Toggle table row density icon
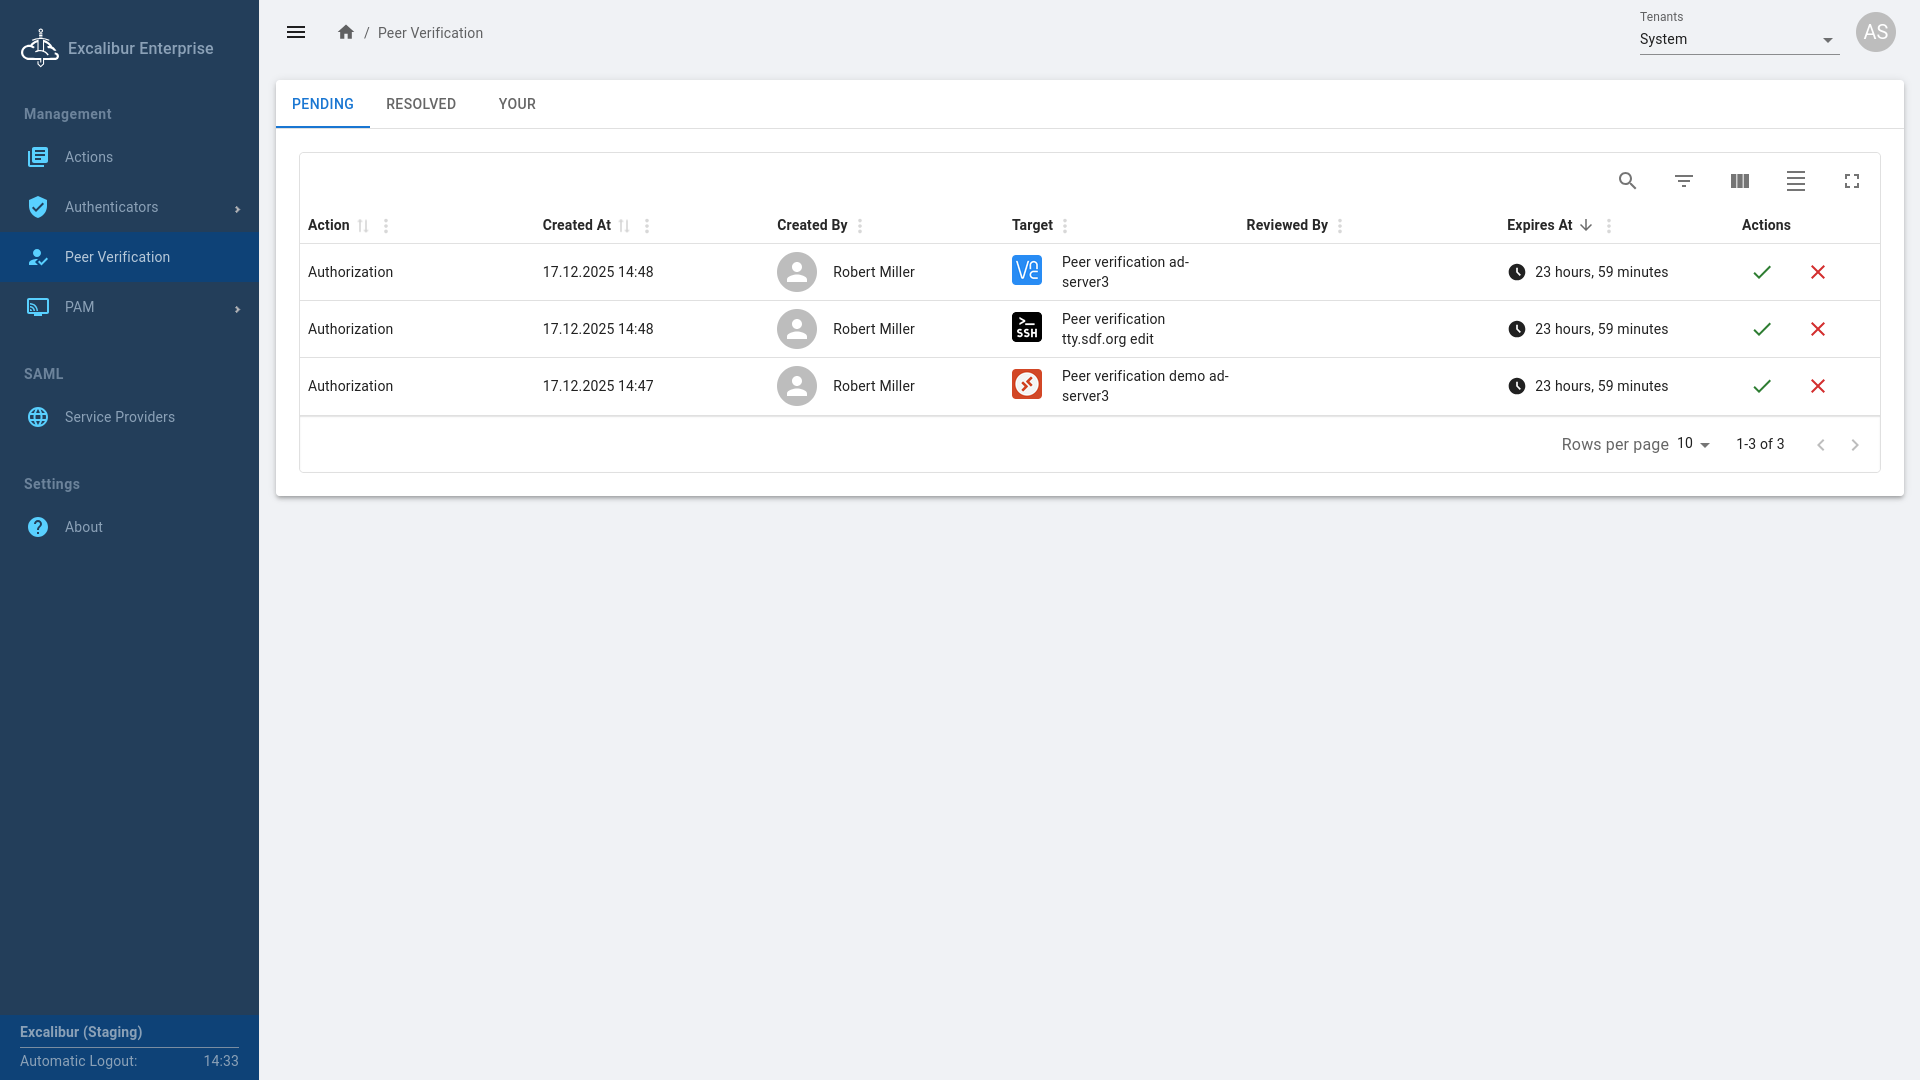 point(1795,181)
